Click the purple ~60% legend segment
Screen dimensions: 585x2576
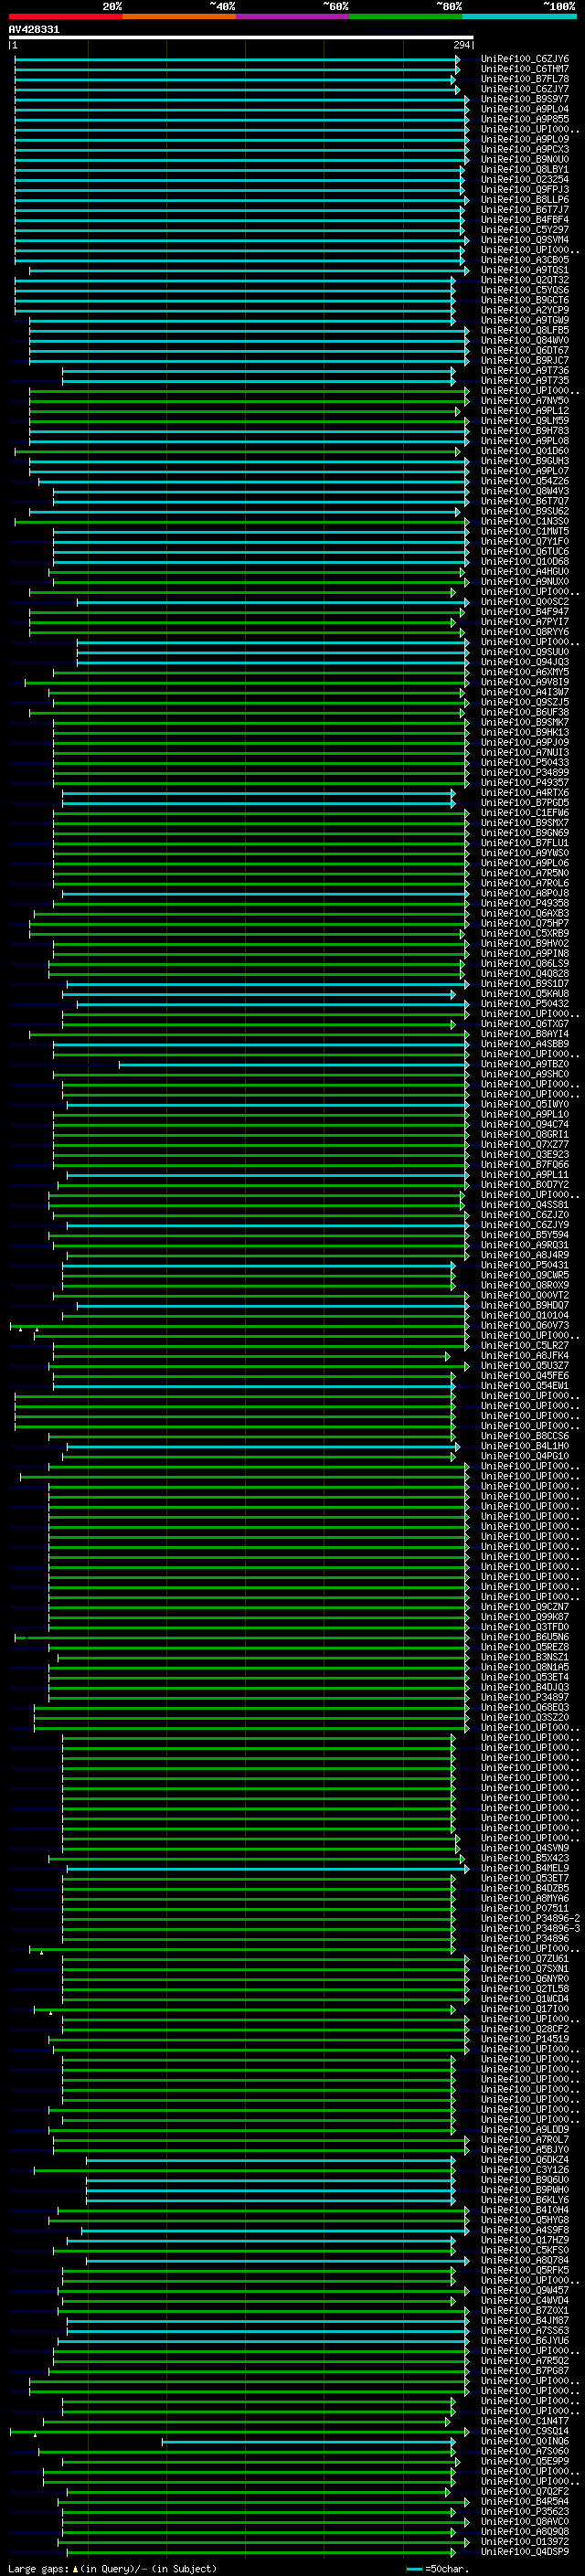293,16
